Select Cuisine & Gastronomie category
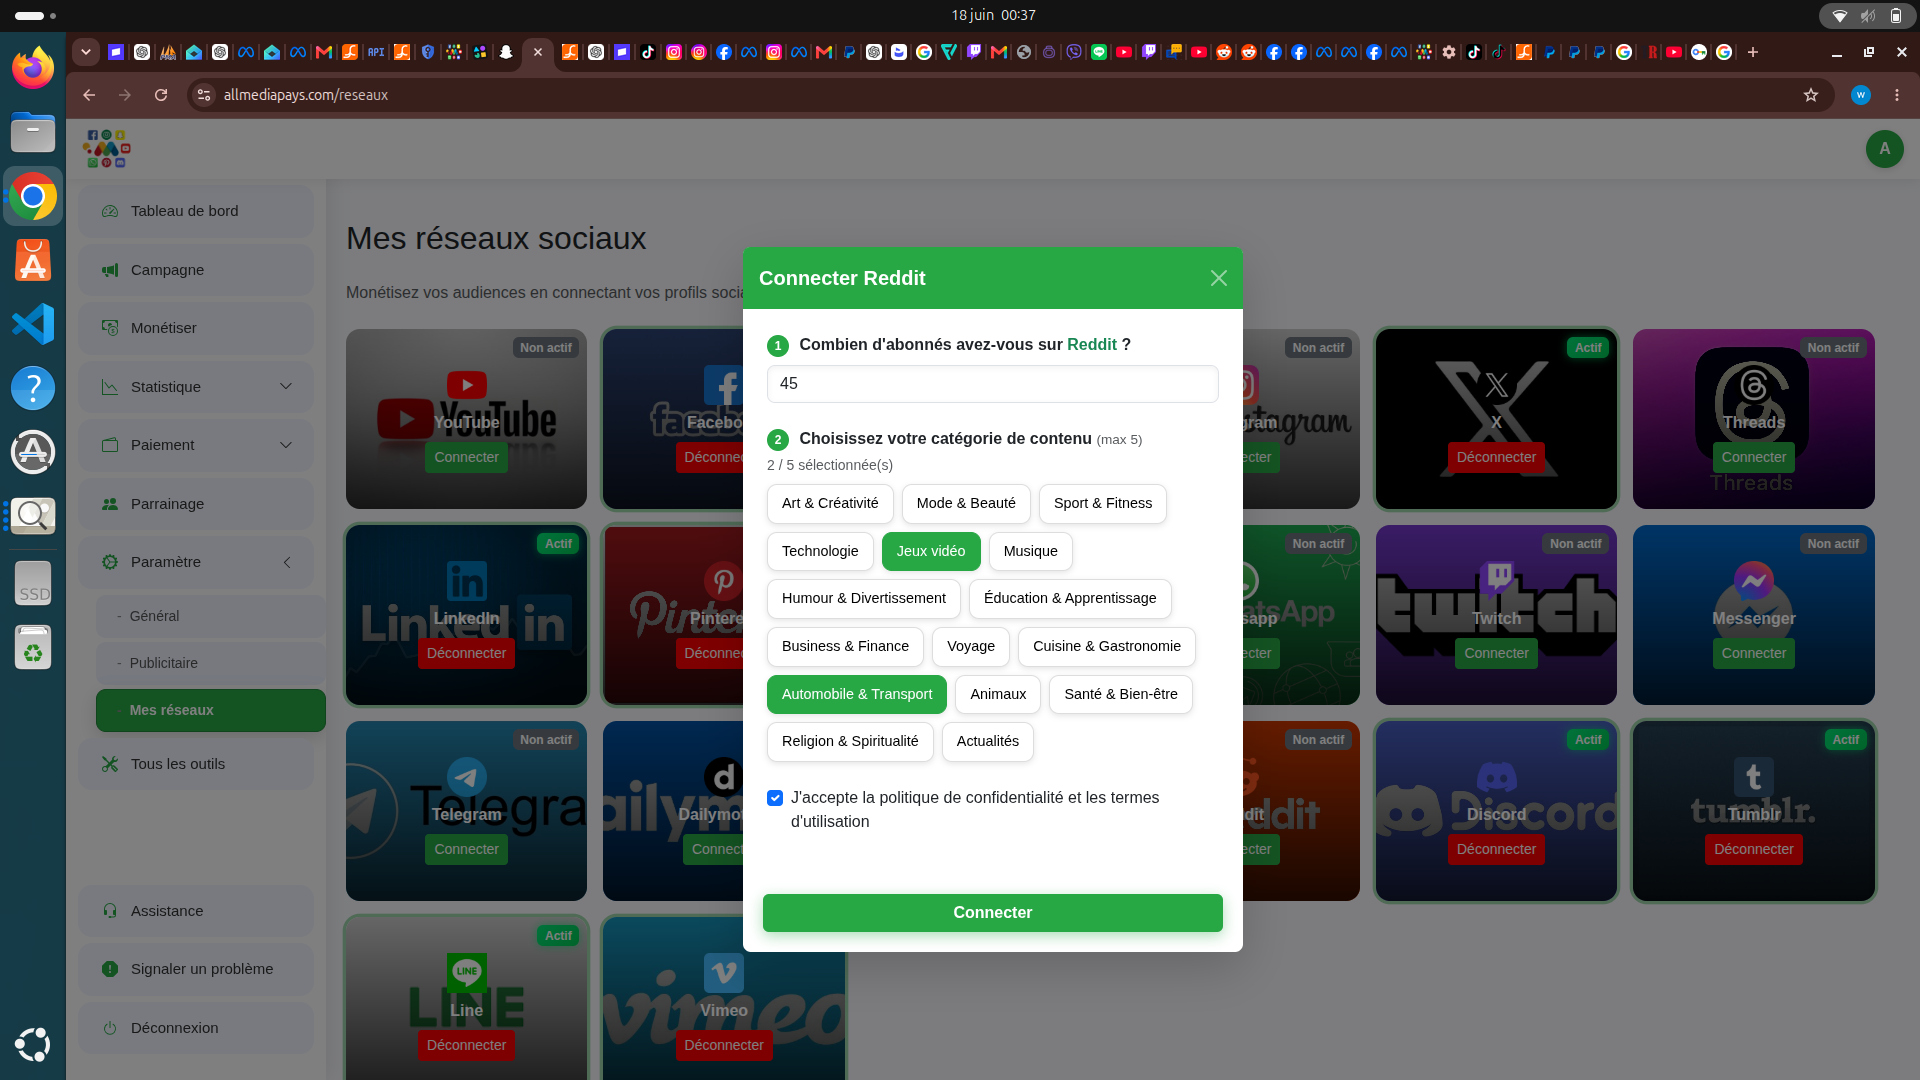This screenshot has height=1080, width=1920. [1106, 647]
